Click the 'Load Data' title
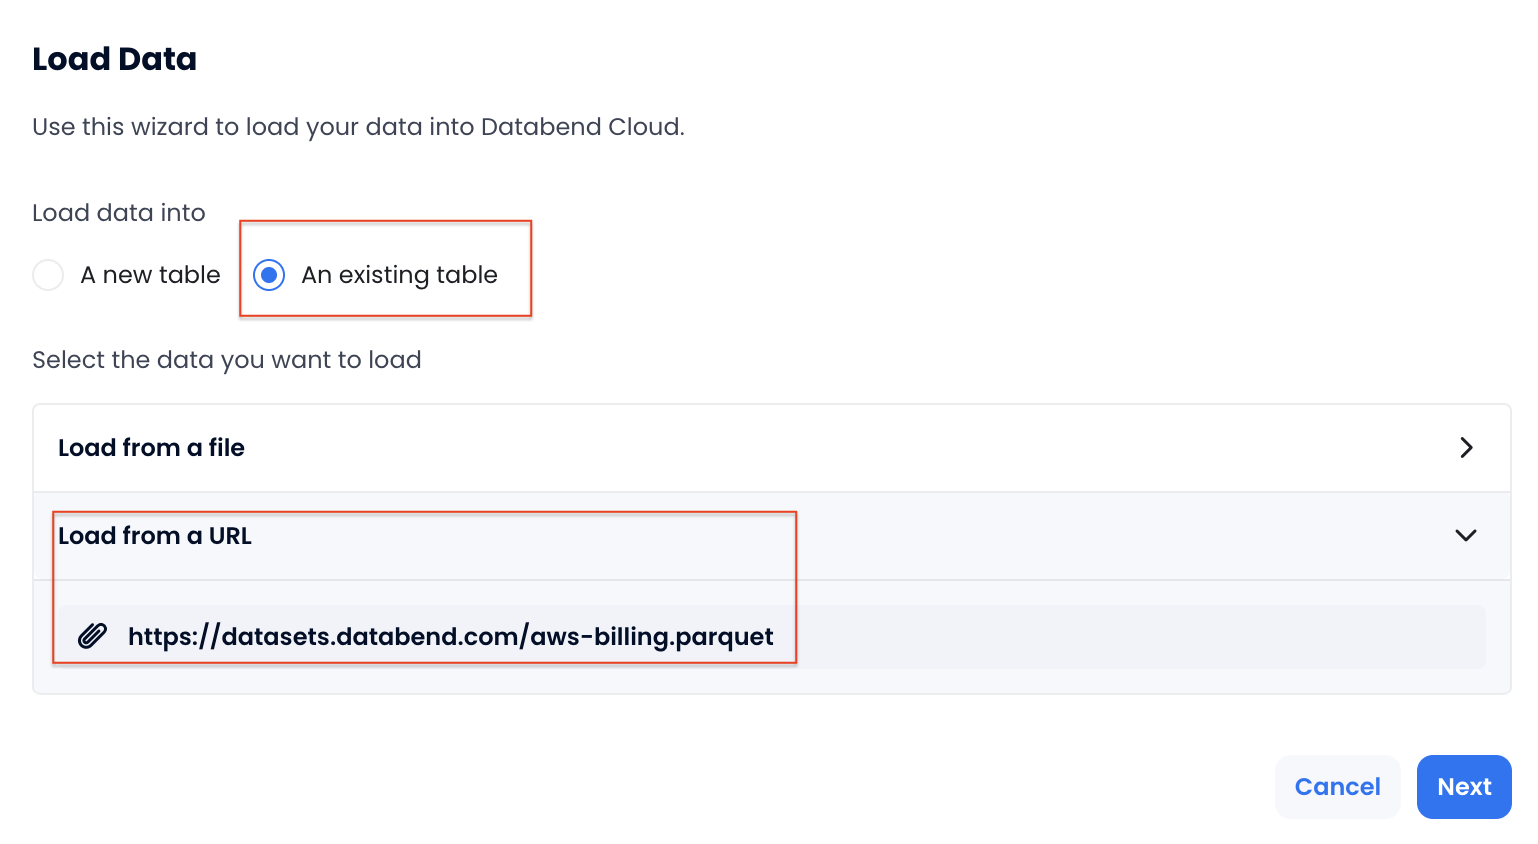 [x=114, y=59]
